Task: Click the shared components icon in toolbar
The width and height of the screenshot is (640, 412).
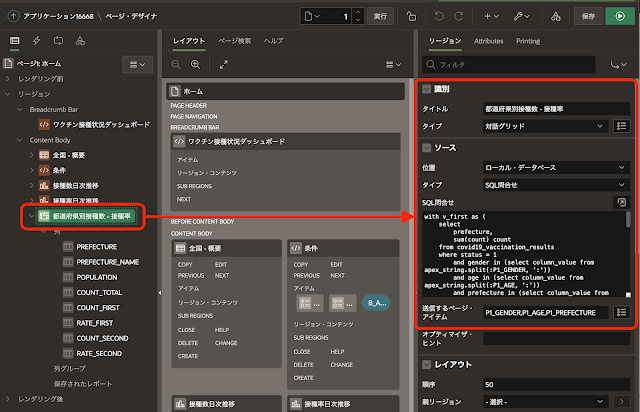Action: pos(556,16)
